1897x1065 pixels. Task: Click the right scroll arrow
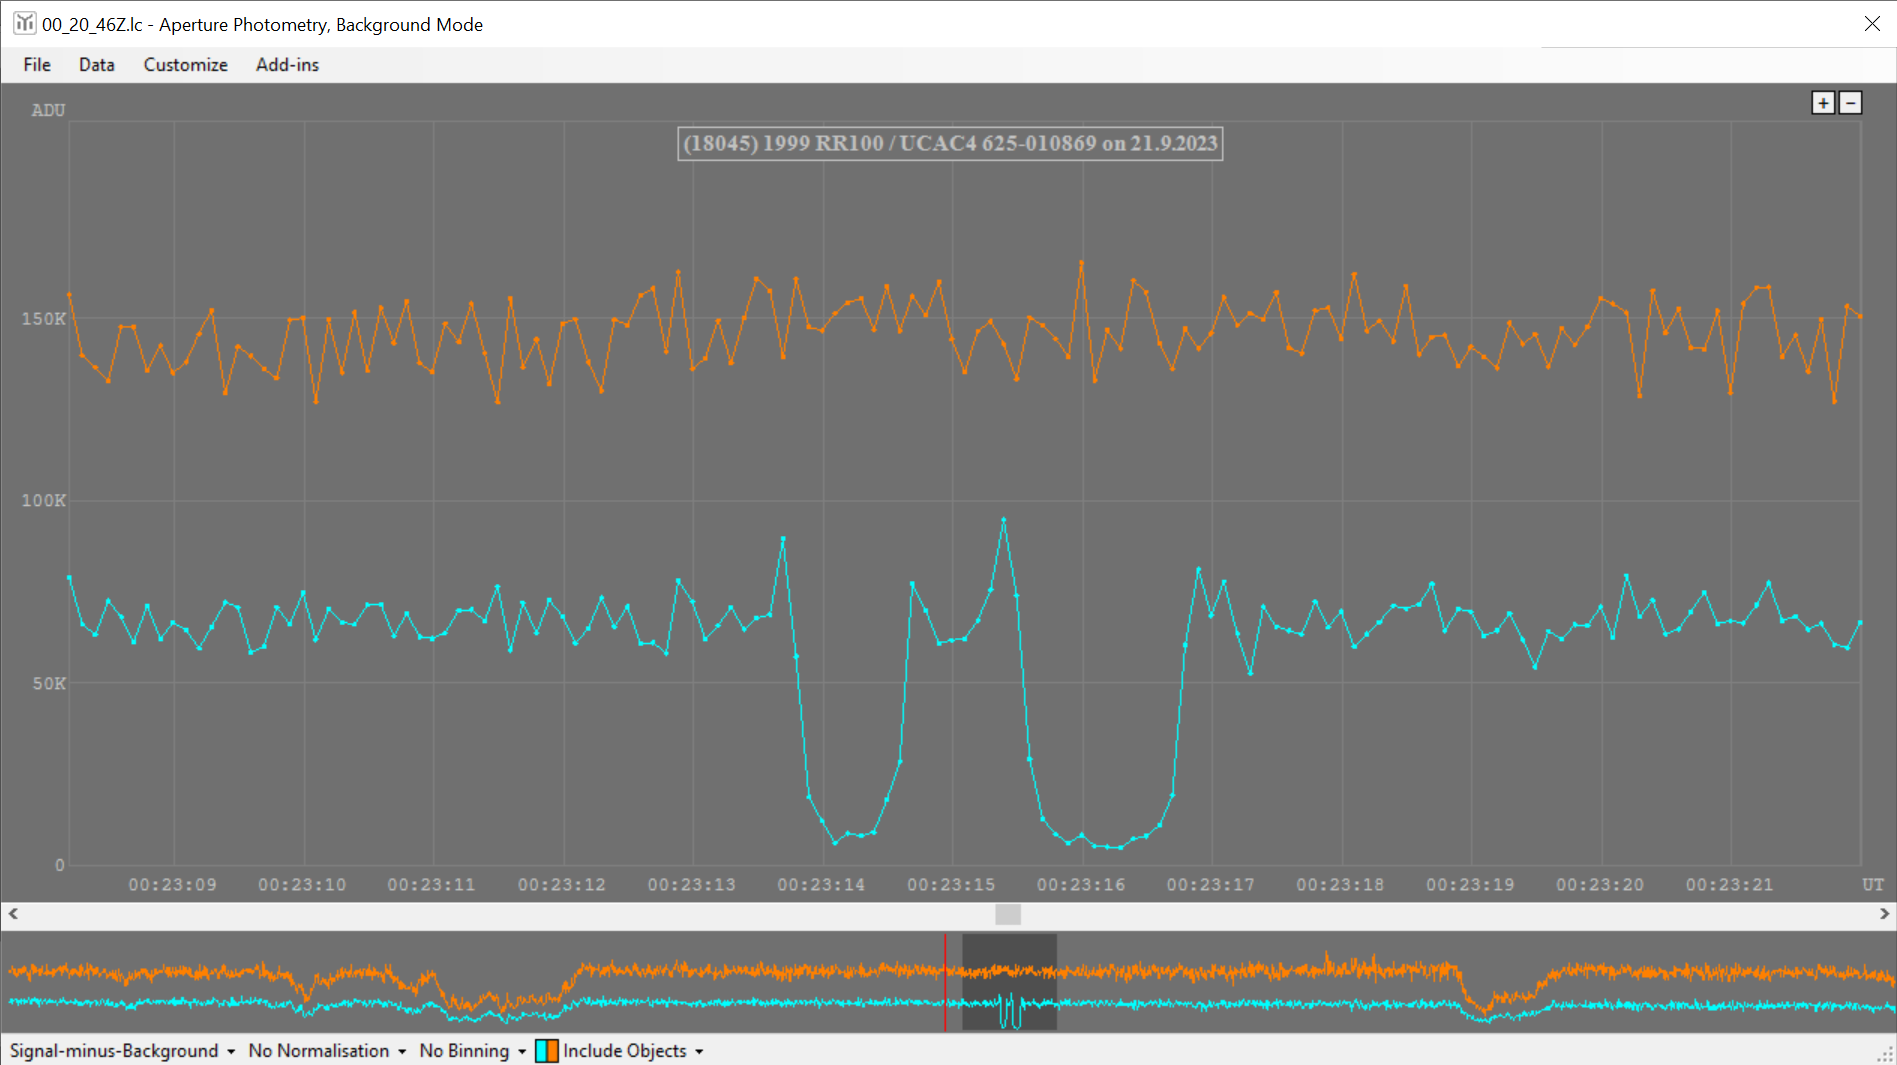(1884, 914)
